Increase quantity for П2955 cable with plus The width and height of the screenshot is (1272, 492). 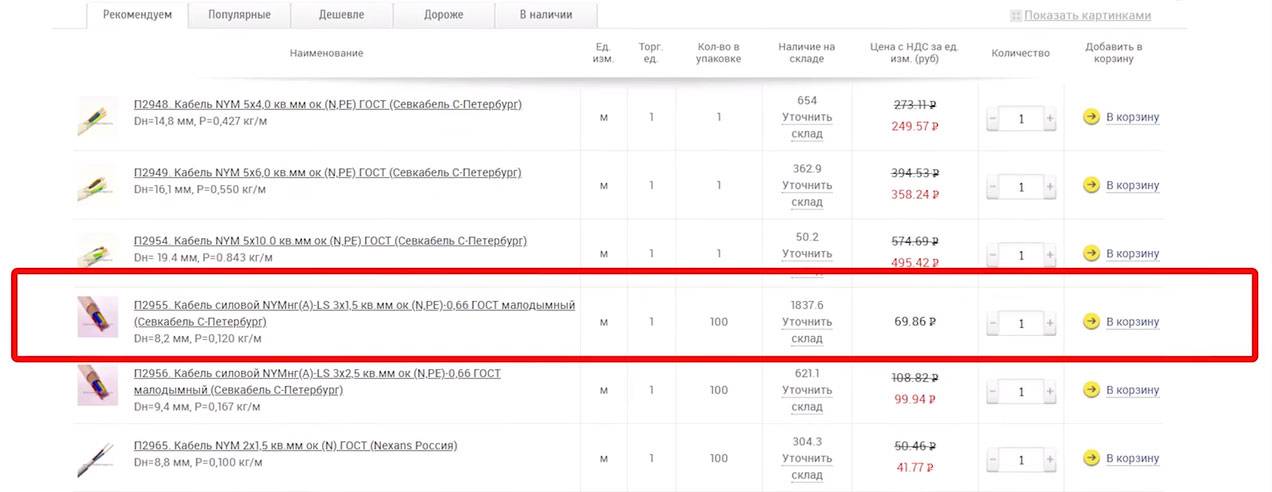[x=1050, y=324]
